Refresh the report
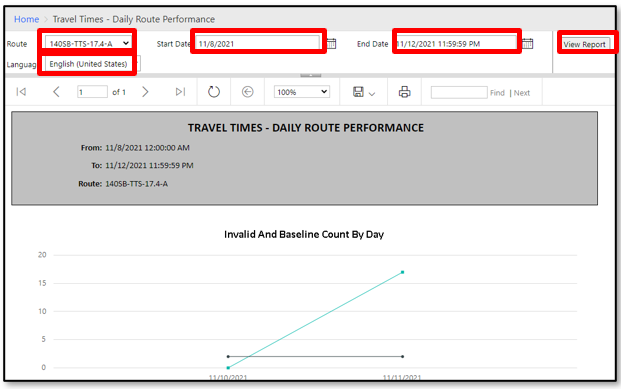The image size is (621, 389). (214, 92)
